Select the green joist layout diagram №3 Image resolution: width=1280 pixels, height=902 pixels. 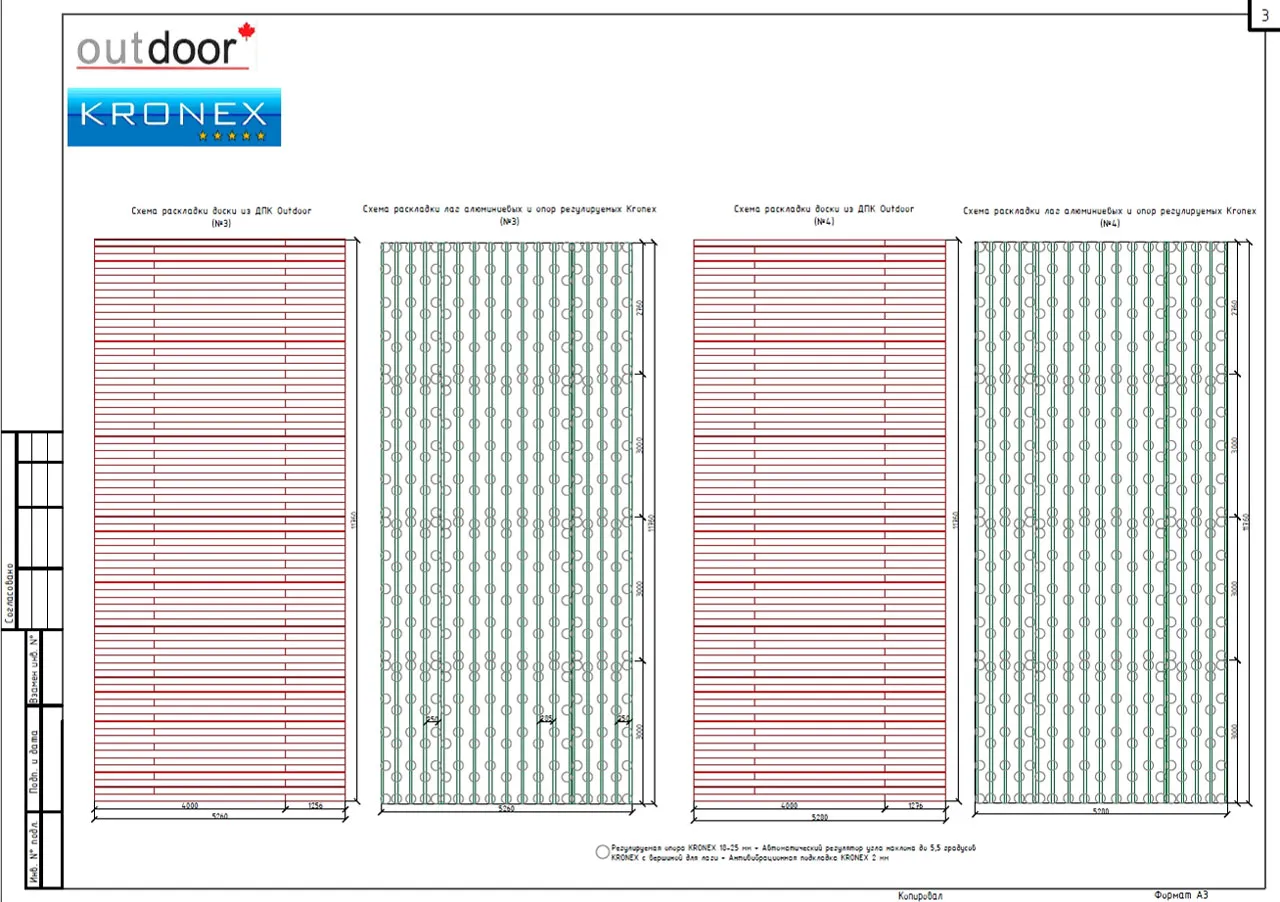pyautogui.click(x=507, y=522)
